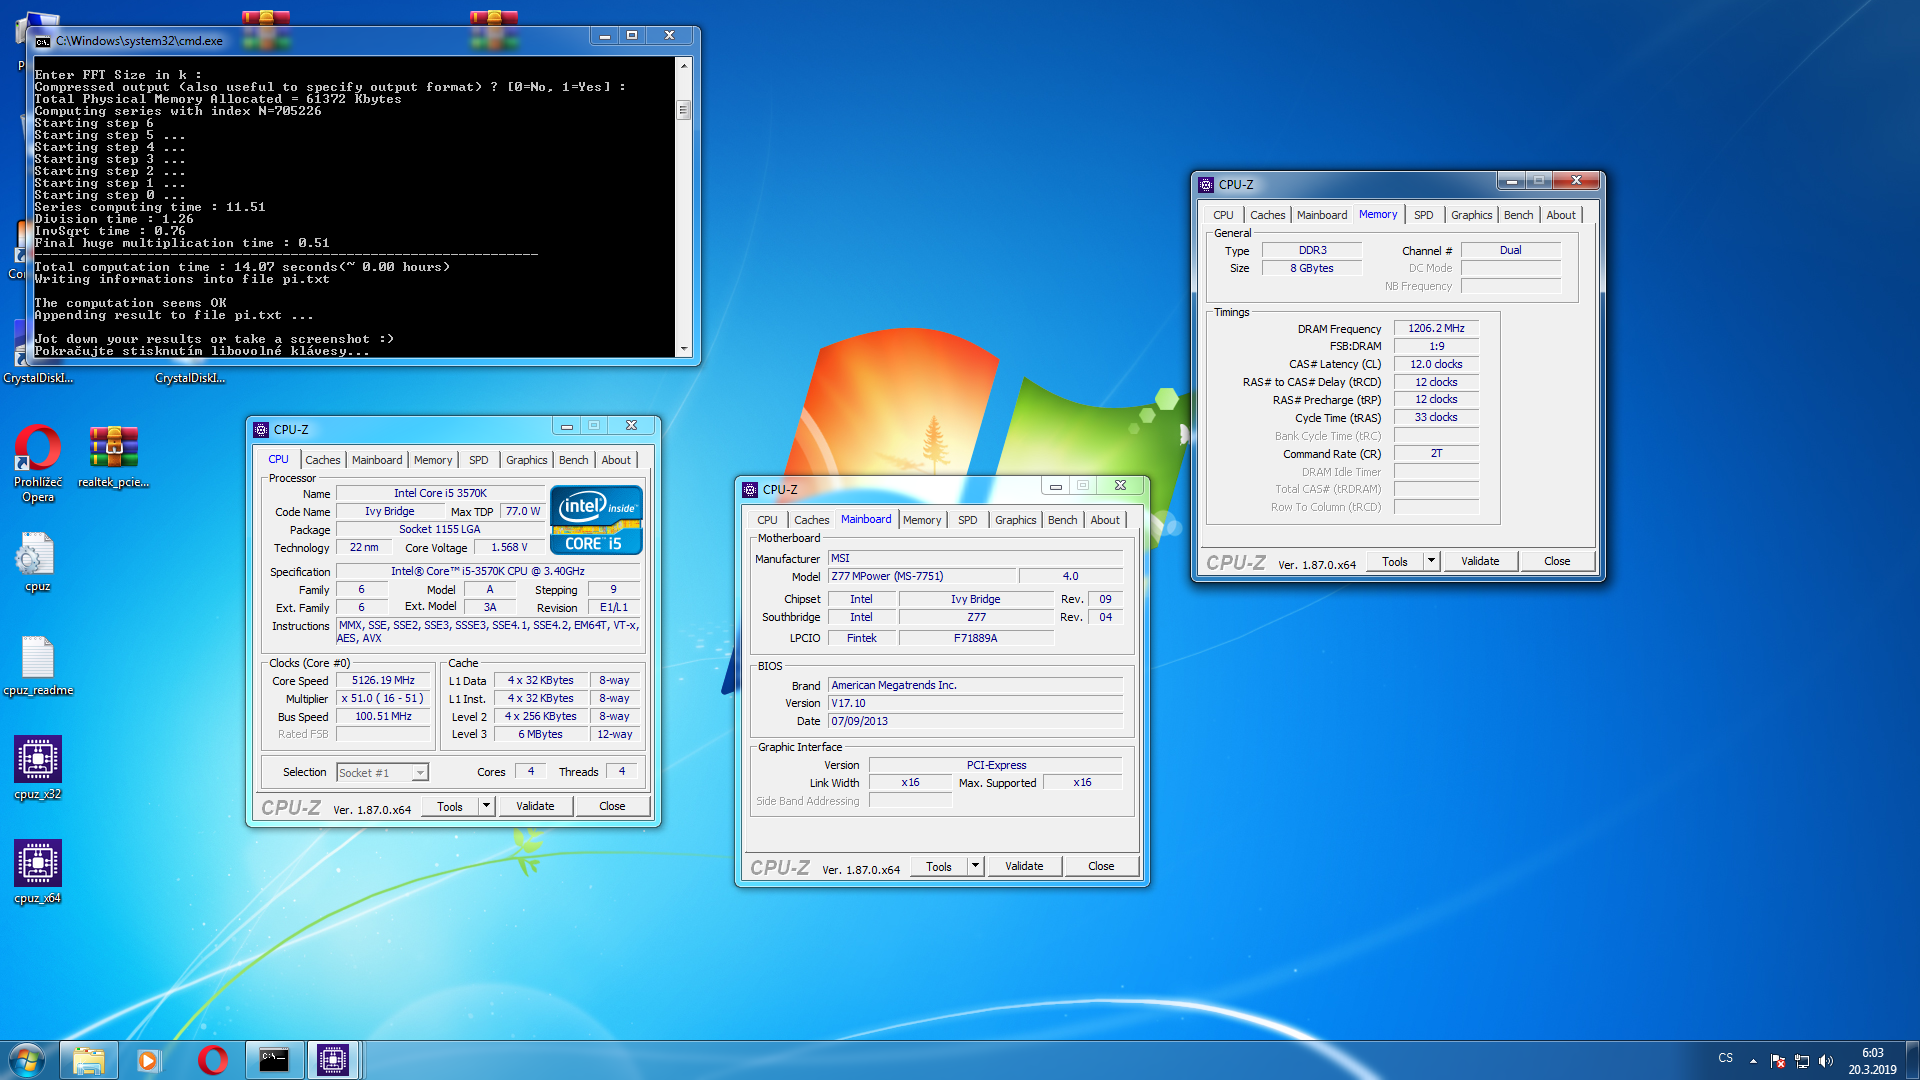The height and width of the screenshot is (1080, 1920).
Task: Open the cpuz_readme text file
Action: point(38,665)
